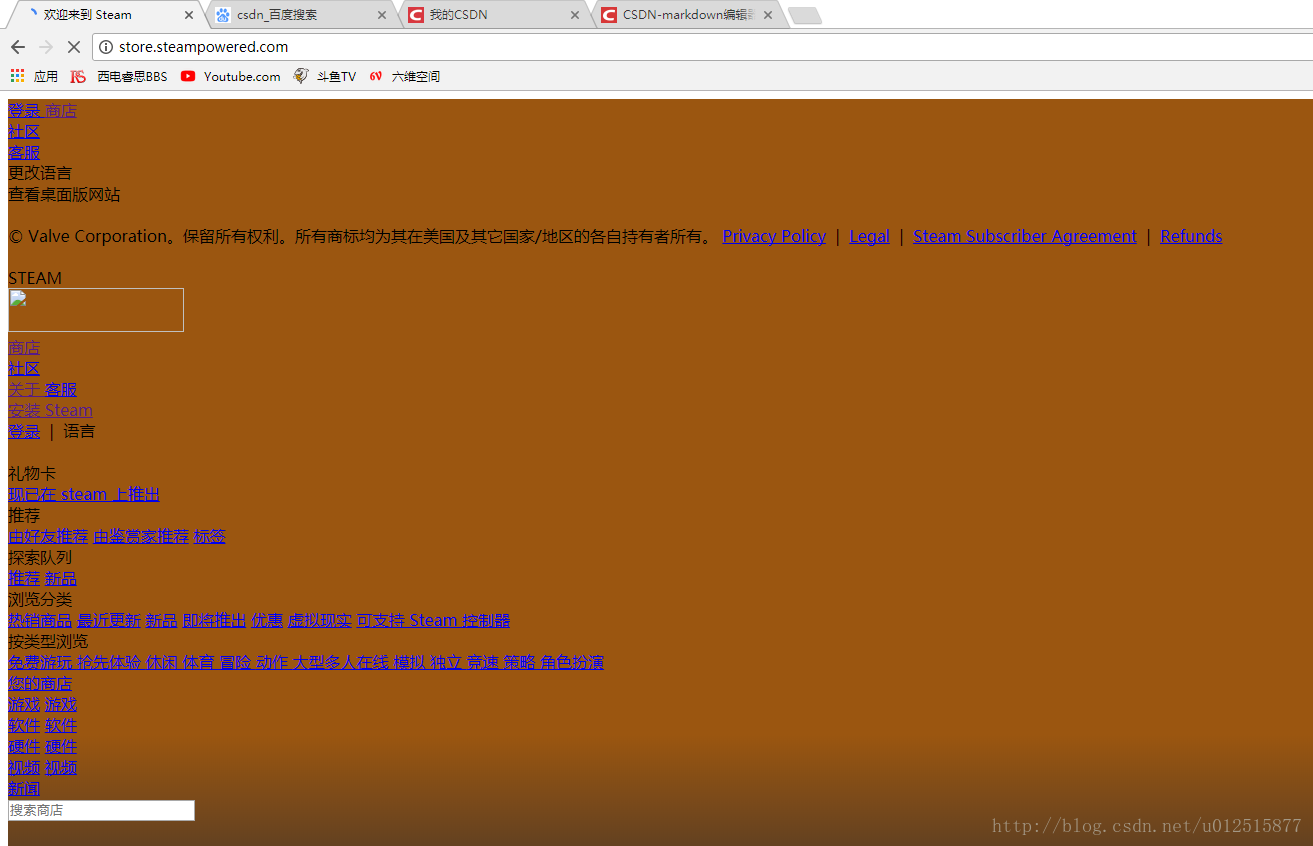Open the 虚拟现实 link

(x=320, y=620)
